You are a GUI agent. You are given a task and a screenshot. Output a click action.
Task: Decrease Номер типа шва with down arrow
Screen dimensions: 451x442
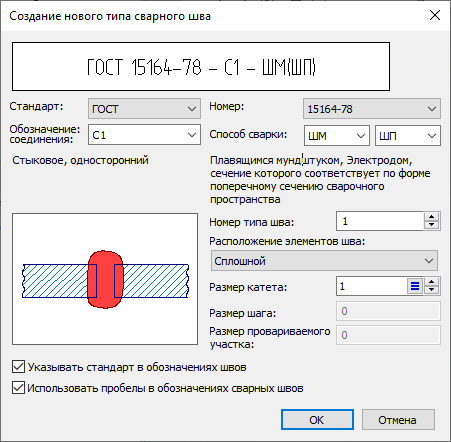(x=432, y=225)
